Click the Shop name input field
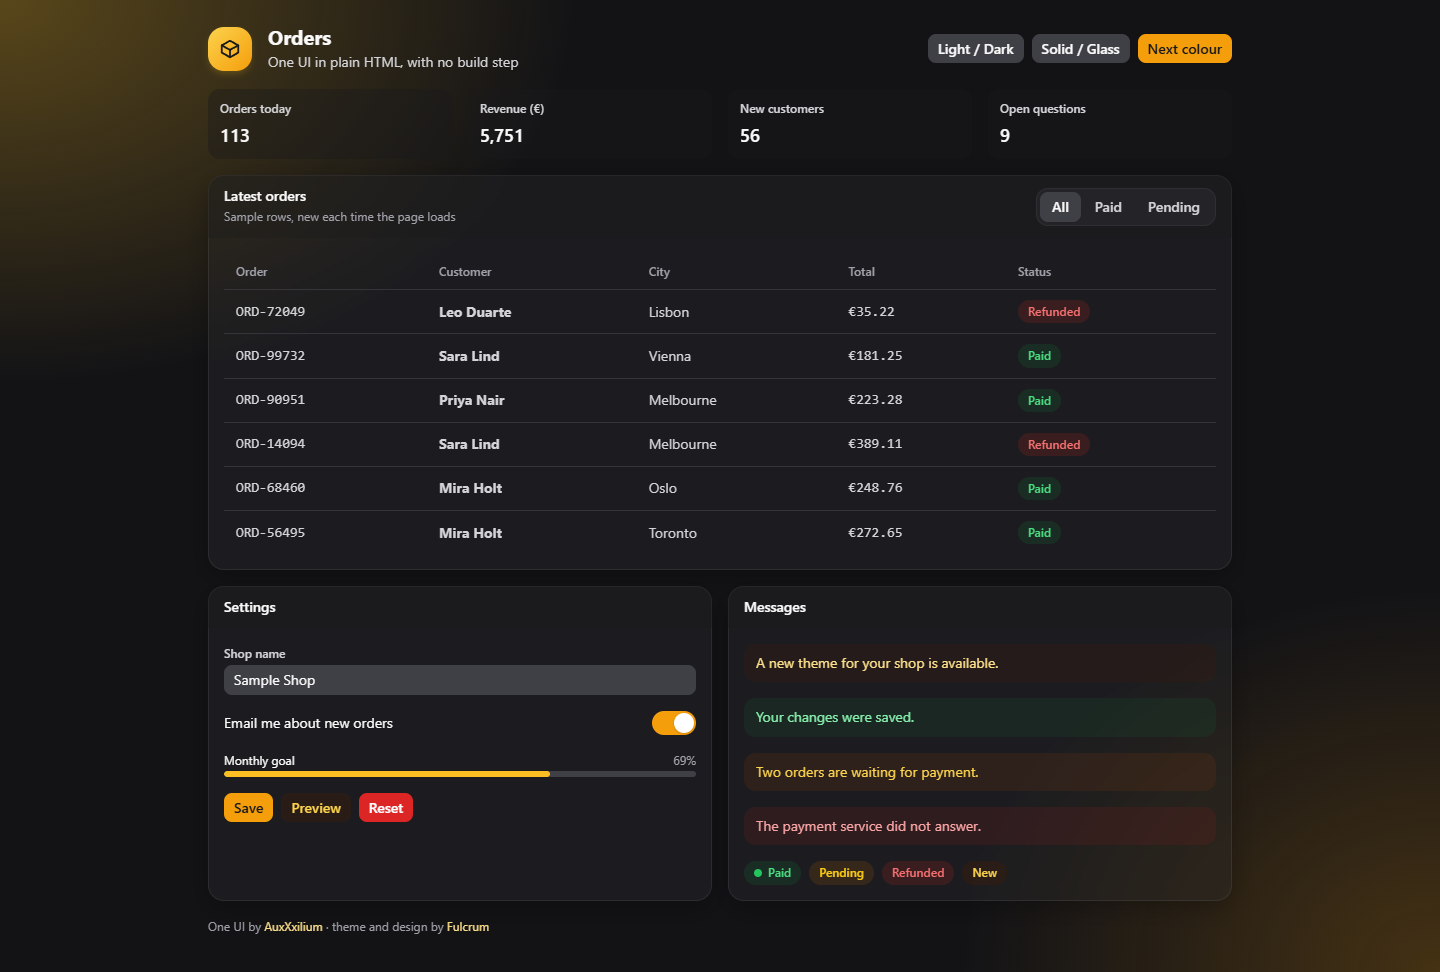Viewport: 1440px width, 972px height. click(460, 680)
